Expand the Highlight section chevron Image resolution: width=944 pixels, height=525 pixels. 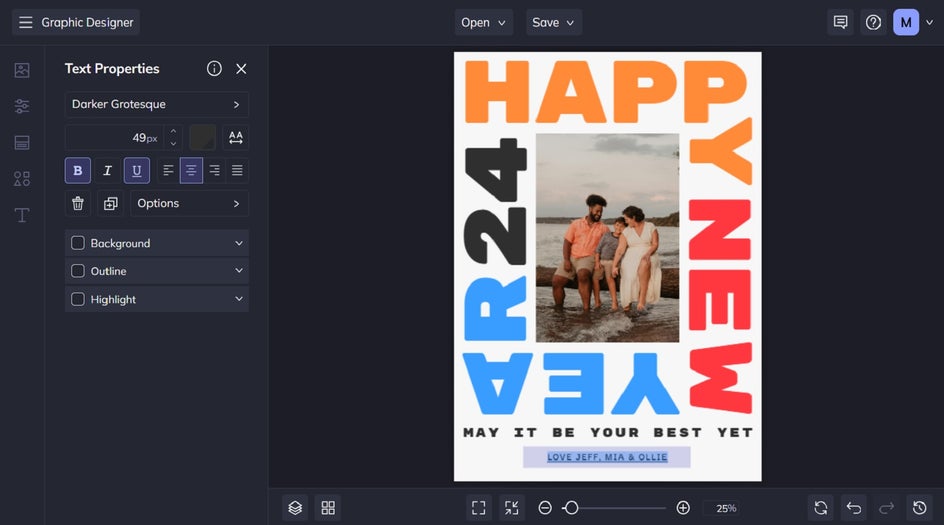tap(239, 299)
